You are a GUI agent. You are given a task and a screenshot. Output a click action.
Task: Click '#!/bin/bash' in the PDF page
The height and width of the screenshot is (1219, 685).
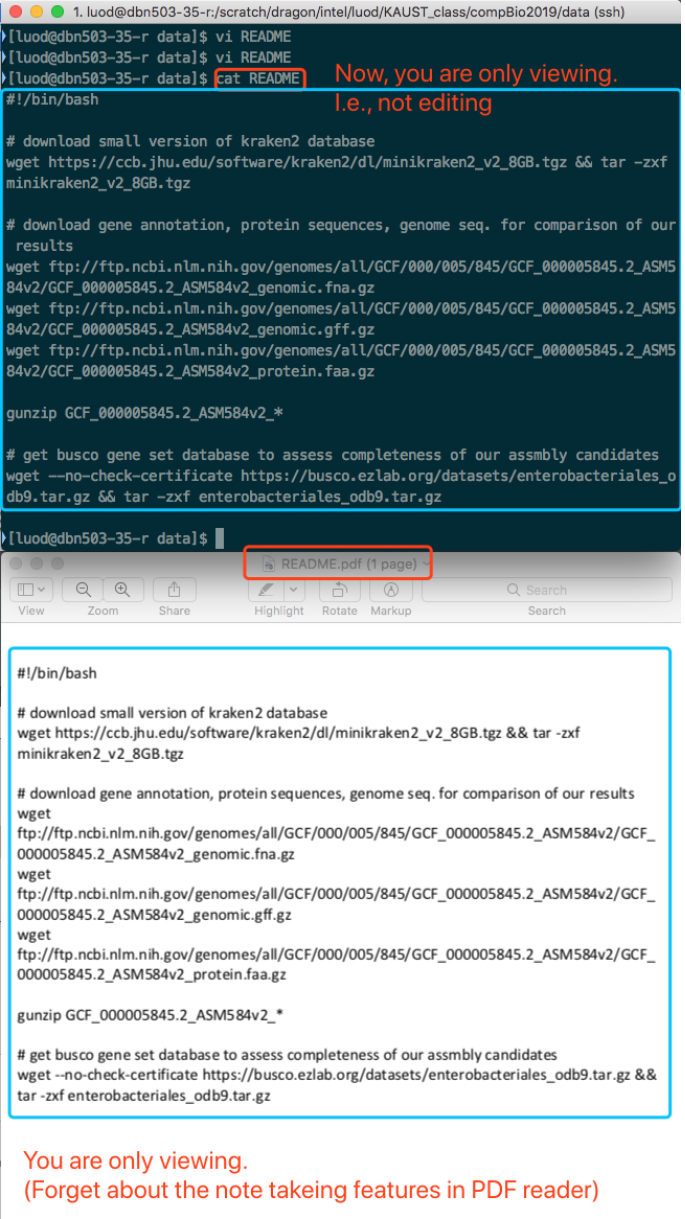pos(57,673)
